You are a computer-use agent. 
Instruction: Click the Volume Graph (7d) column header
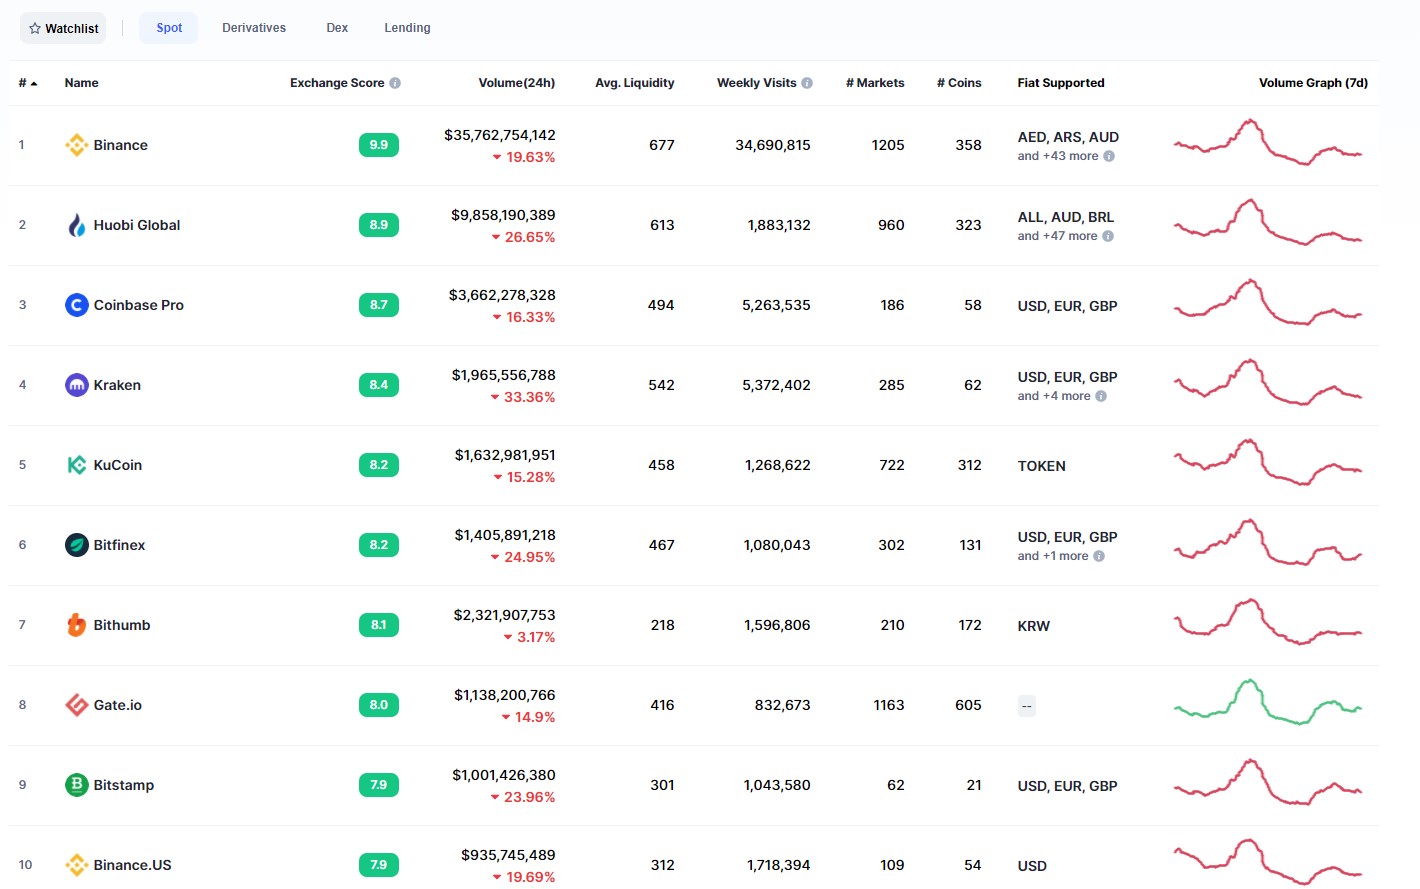coord(1313,83)
